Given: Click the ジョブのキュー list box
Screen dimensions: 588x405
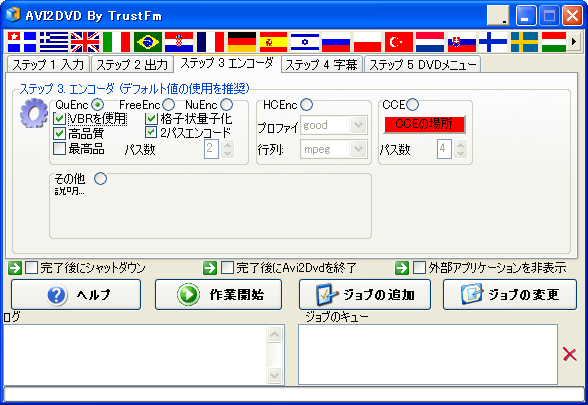Looking at the screenshot, I should 428,355.
